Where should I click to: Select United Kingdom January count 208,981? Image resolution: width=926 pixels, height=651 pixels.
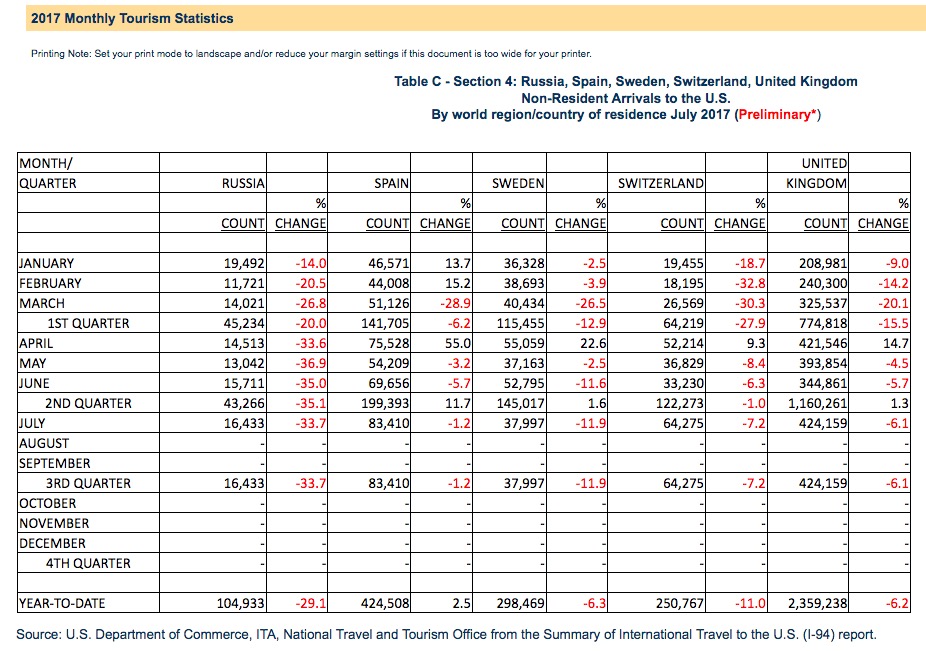point(823,263)
